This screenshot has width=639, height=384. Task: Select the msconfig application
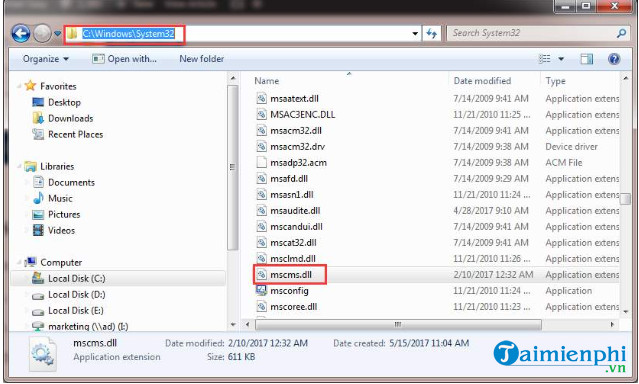click(289, 291)
